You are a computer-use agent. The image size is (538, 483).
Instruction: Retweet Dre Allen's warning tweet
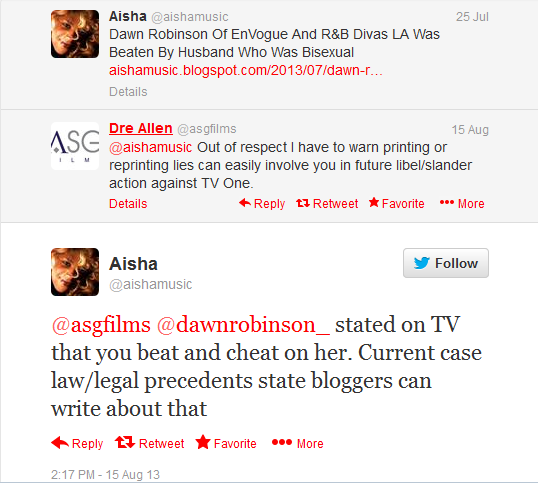click(327, 203)
